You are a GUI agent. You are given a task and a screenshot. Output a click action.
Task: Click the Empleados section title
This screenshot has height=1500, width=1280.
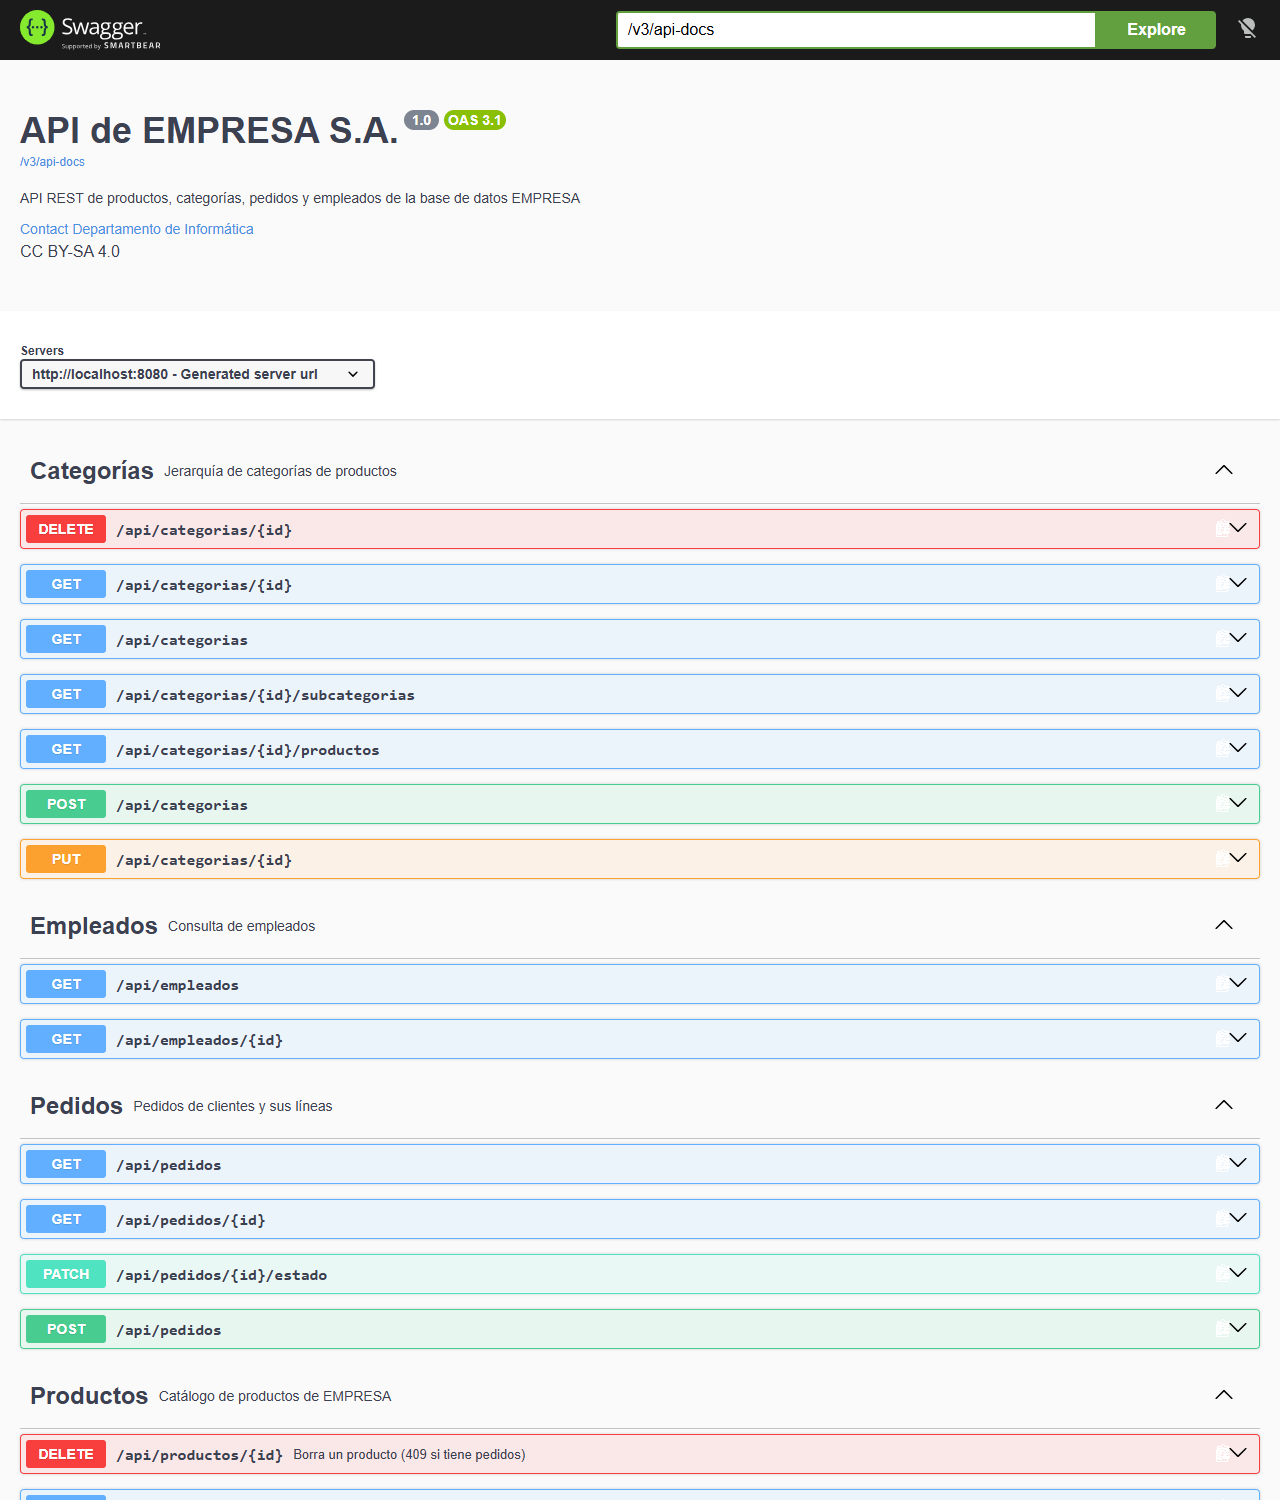94,926
